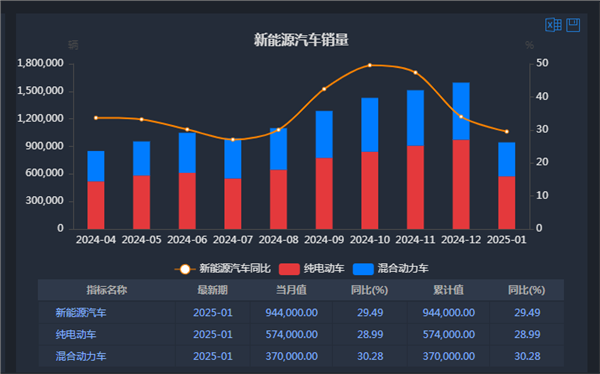The height and width of the screenshot is (374, 600).
Task: Click 30.28 next to 当月值 column
Action: click(x=370, y=356)
